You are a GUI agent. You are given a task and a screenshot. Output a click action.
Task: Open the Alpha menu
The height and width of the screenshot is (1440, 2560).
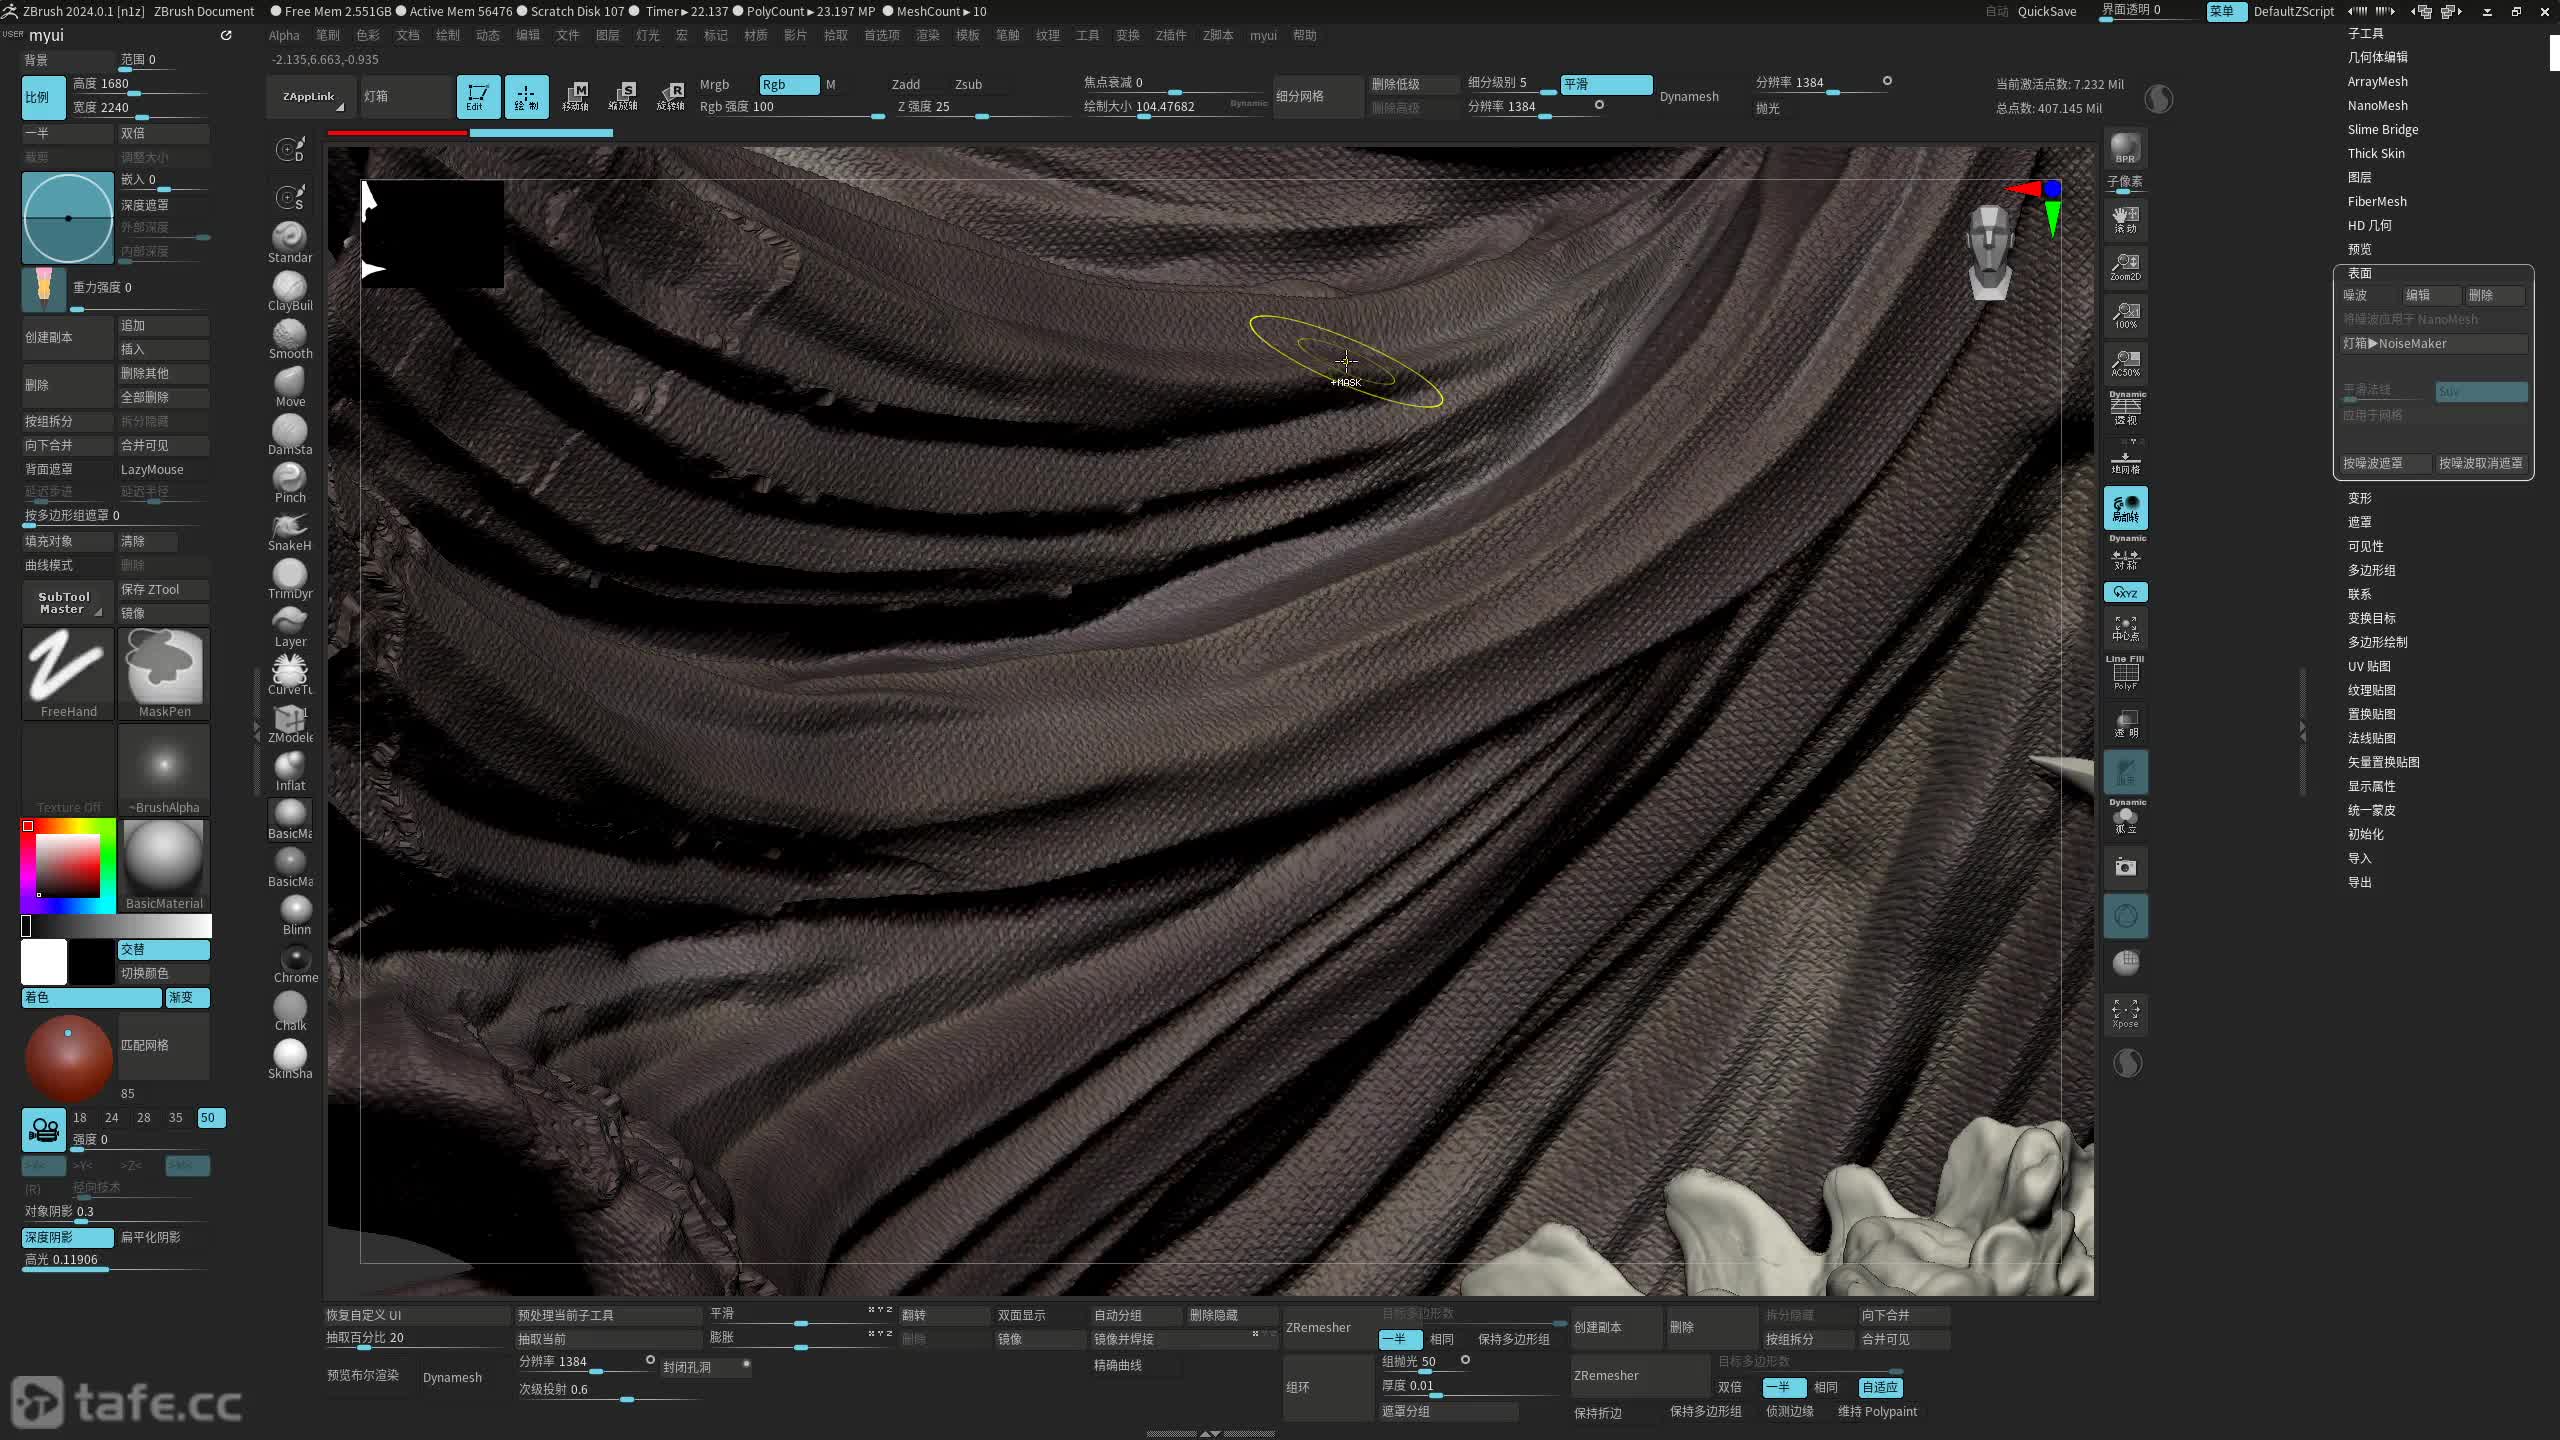(284, 35)
